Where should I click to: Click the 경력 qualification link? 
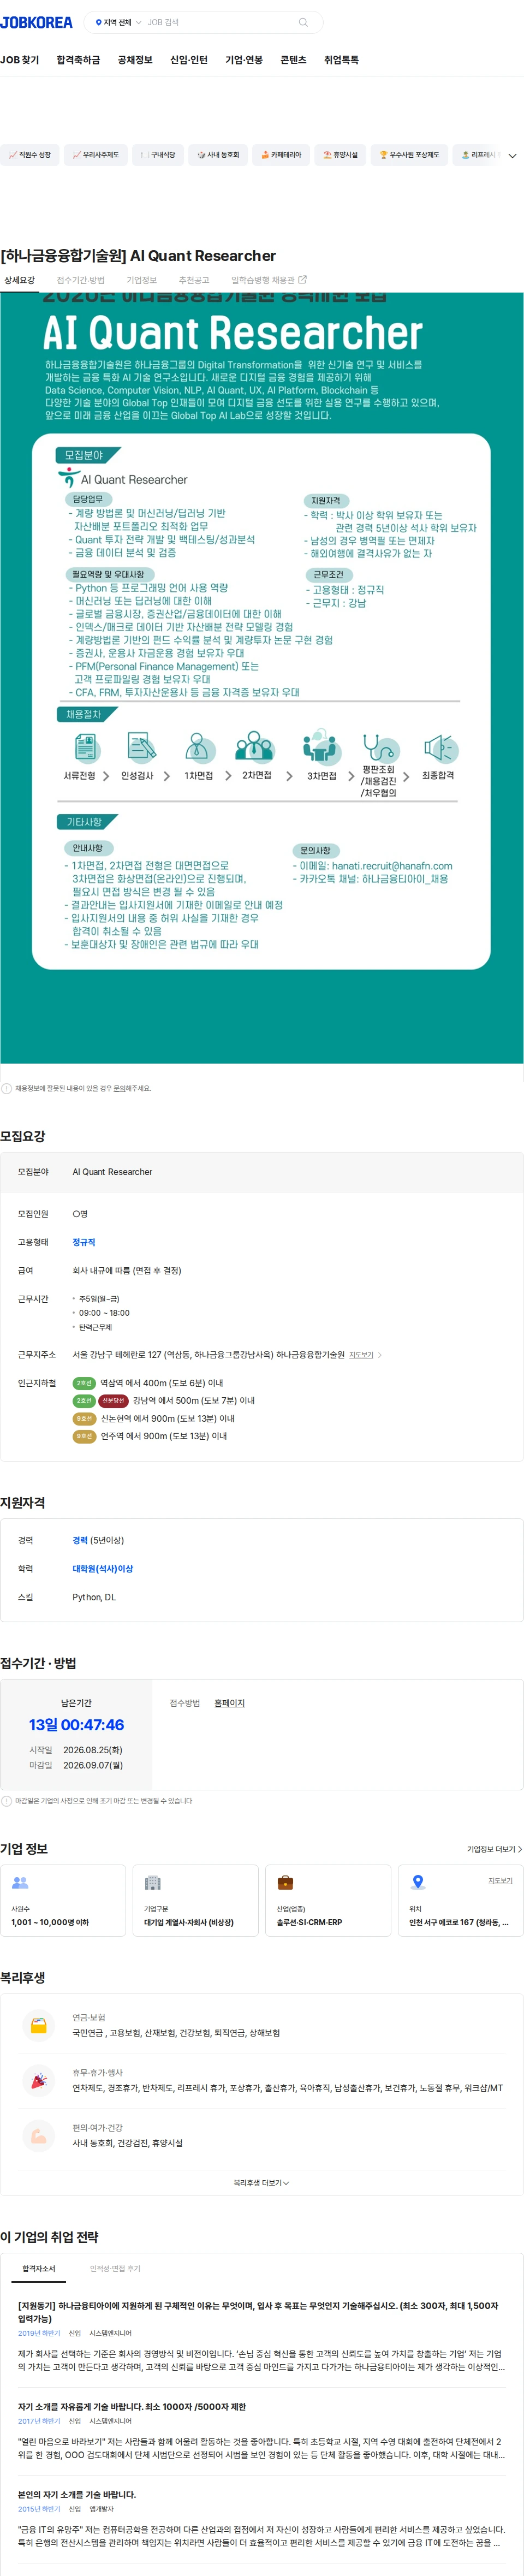(80, 1540)
